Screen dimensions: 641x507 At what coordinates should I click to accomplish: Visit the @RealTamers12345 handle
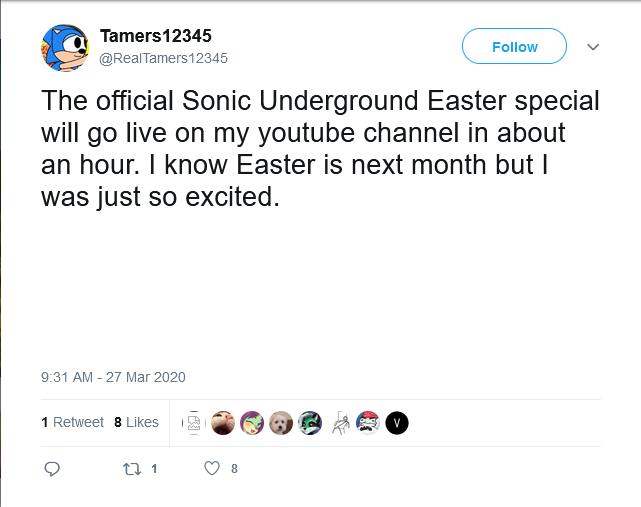(x=163, y=58)
